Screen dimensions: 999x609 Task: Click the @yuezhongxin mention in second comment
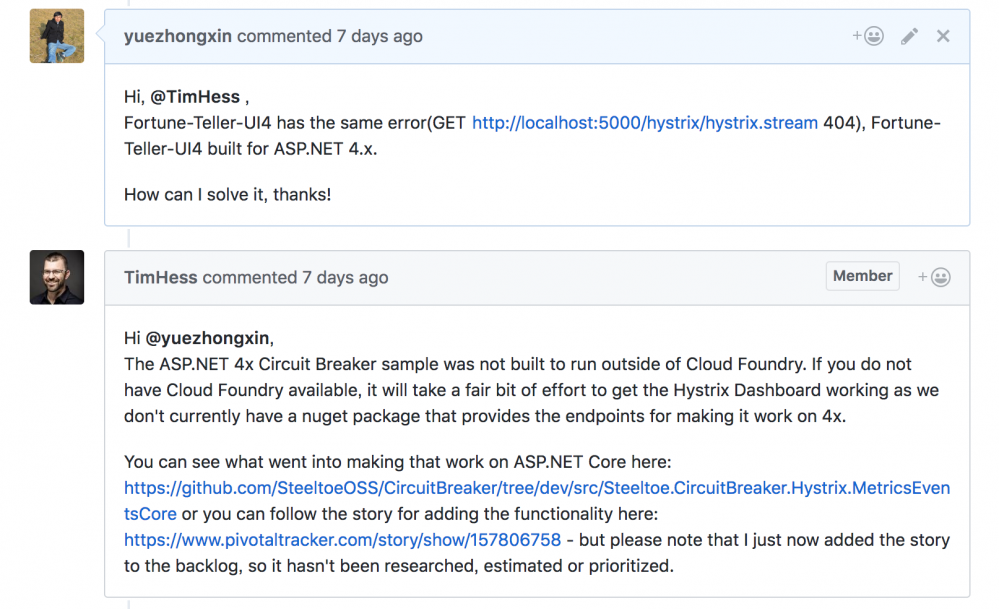coord(209,338)
